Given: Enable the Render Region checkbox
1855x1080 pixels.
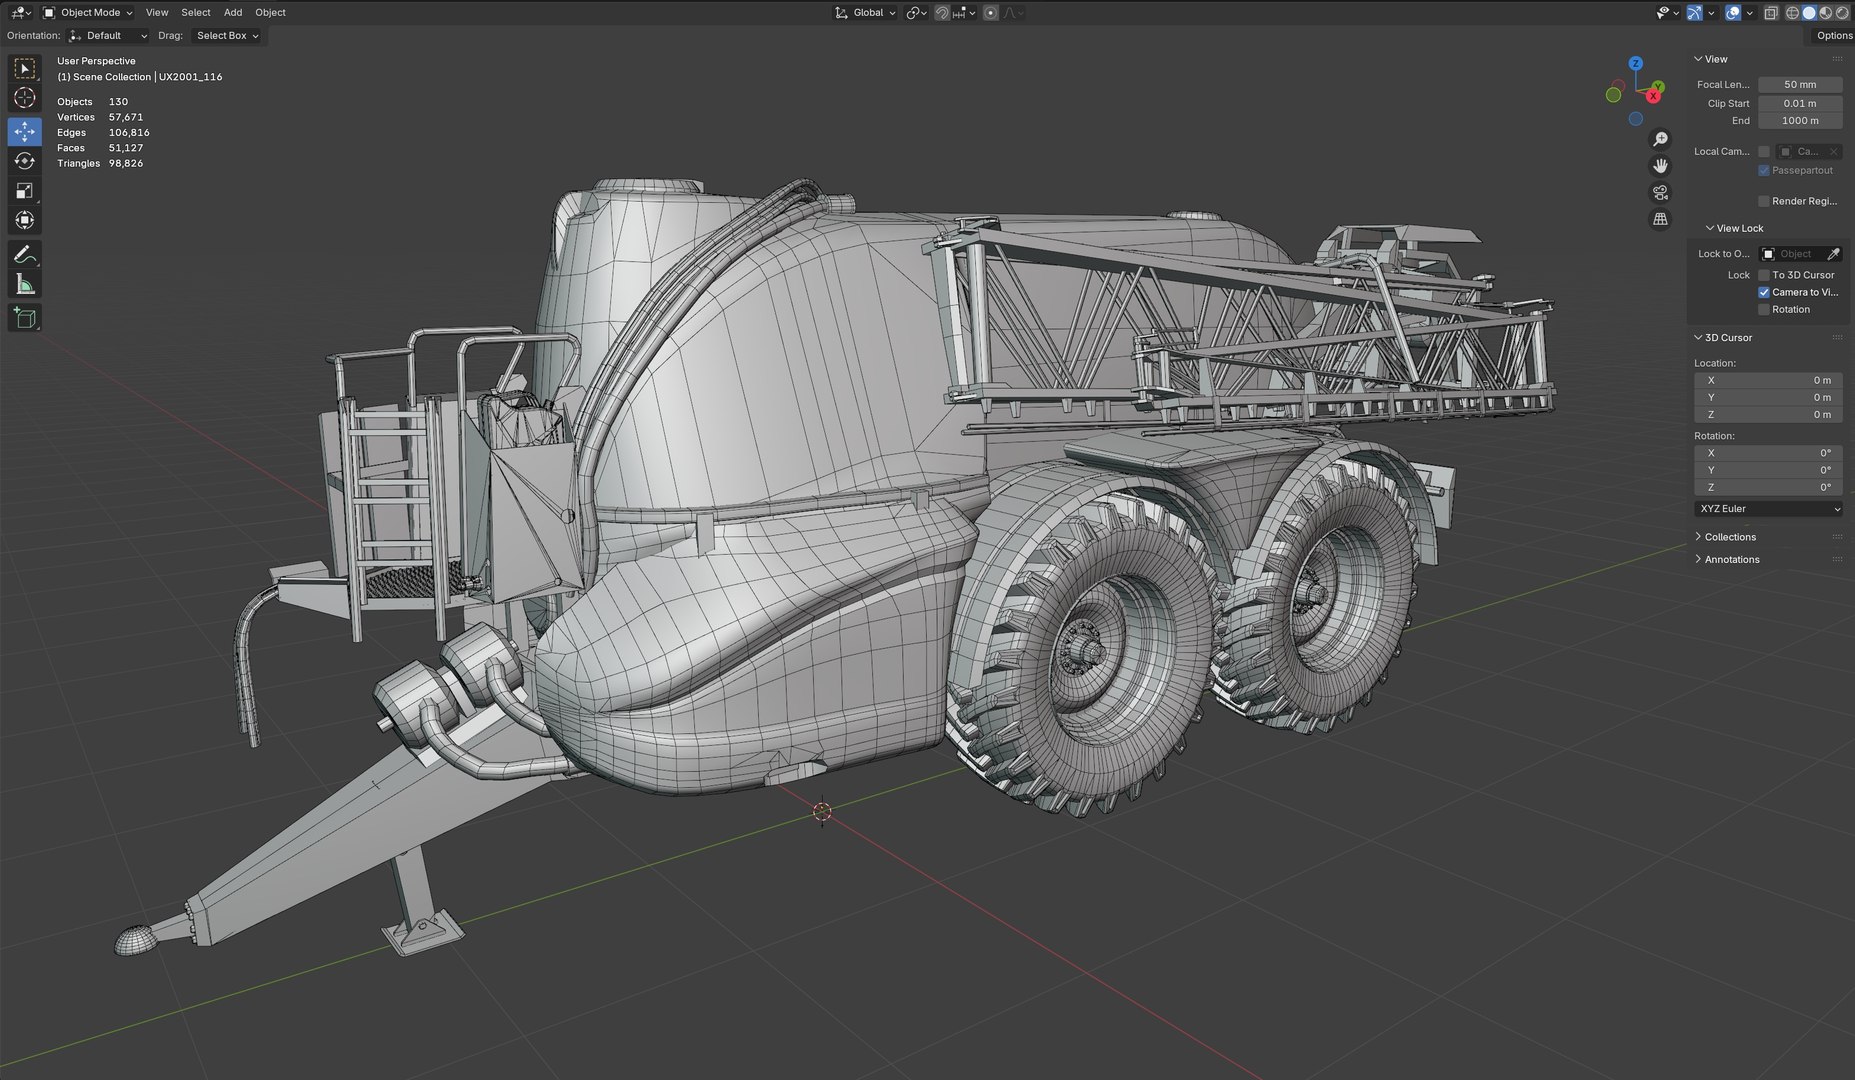Looking at the screenshot, I should point(1764,201).
